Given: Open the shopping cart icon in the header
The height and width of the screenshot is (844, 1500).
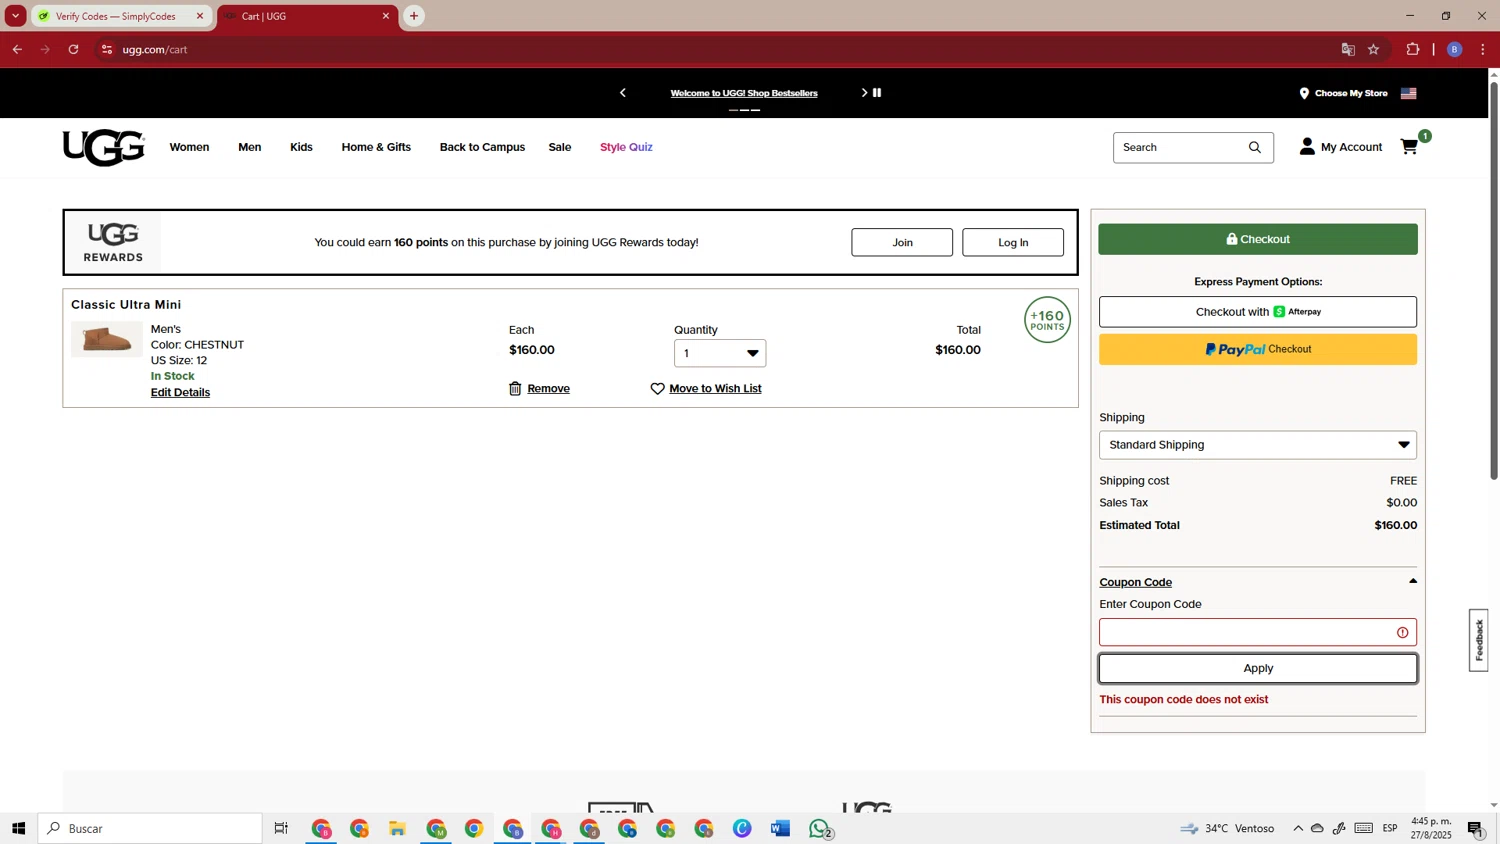Looking at the screenshot, I should pos(1410,147).
